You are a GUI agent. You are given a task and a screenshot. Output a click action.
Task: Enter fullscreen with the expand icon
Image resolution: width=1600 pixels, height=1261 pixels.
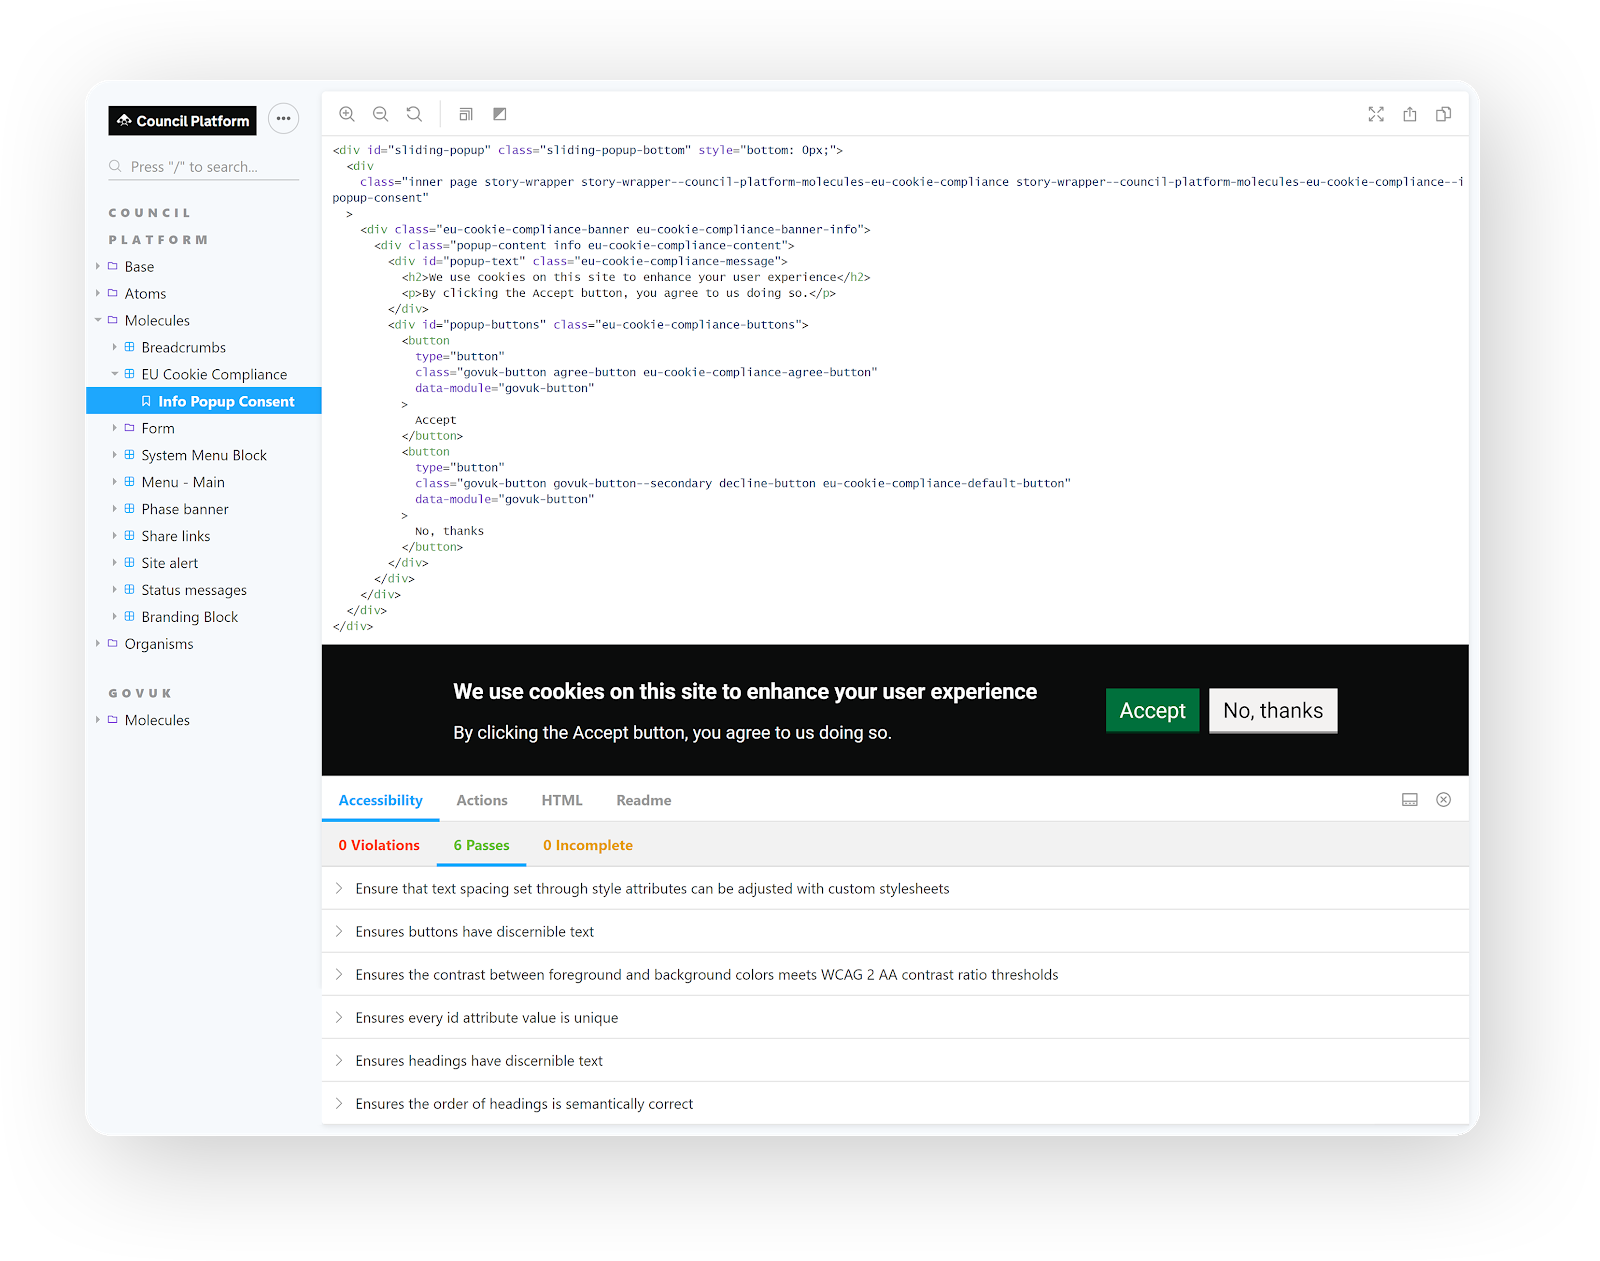tap(1376, 114)
